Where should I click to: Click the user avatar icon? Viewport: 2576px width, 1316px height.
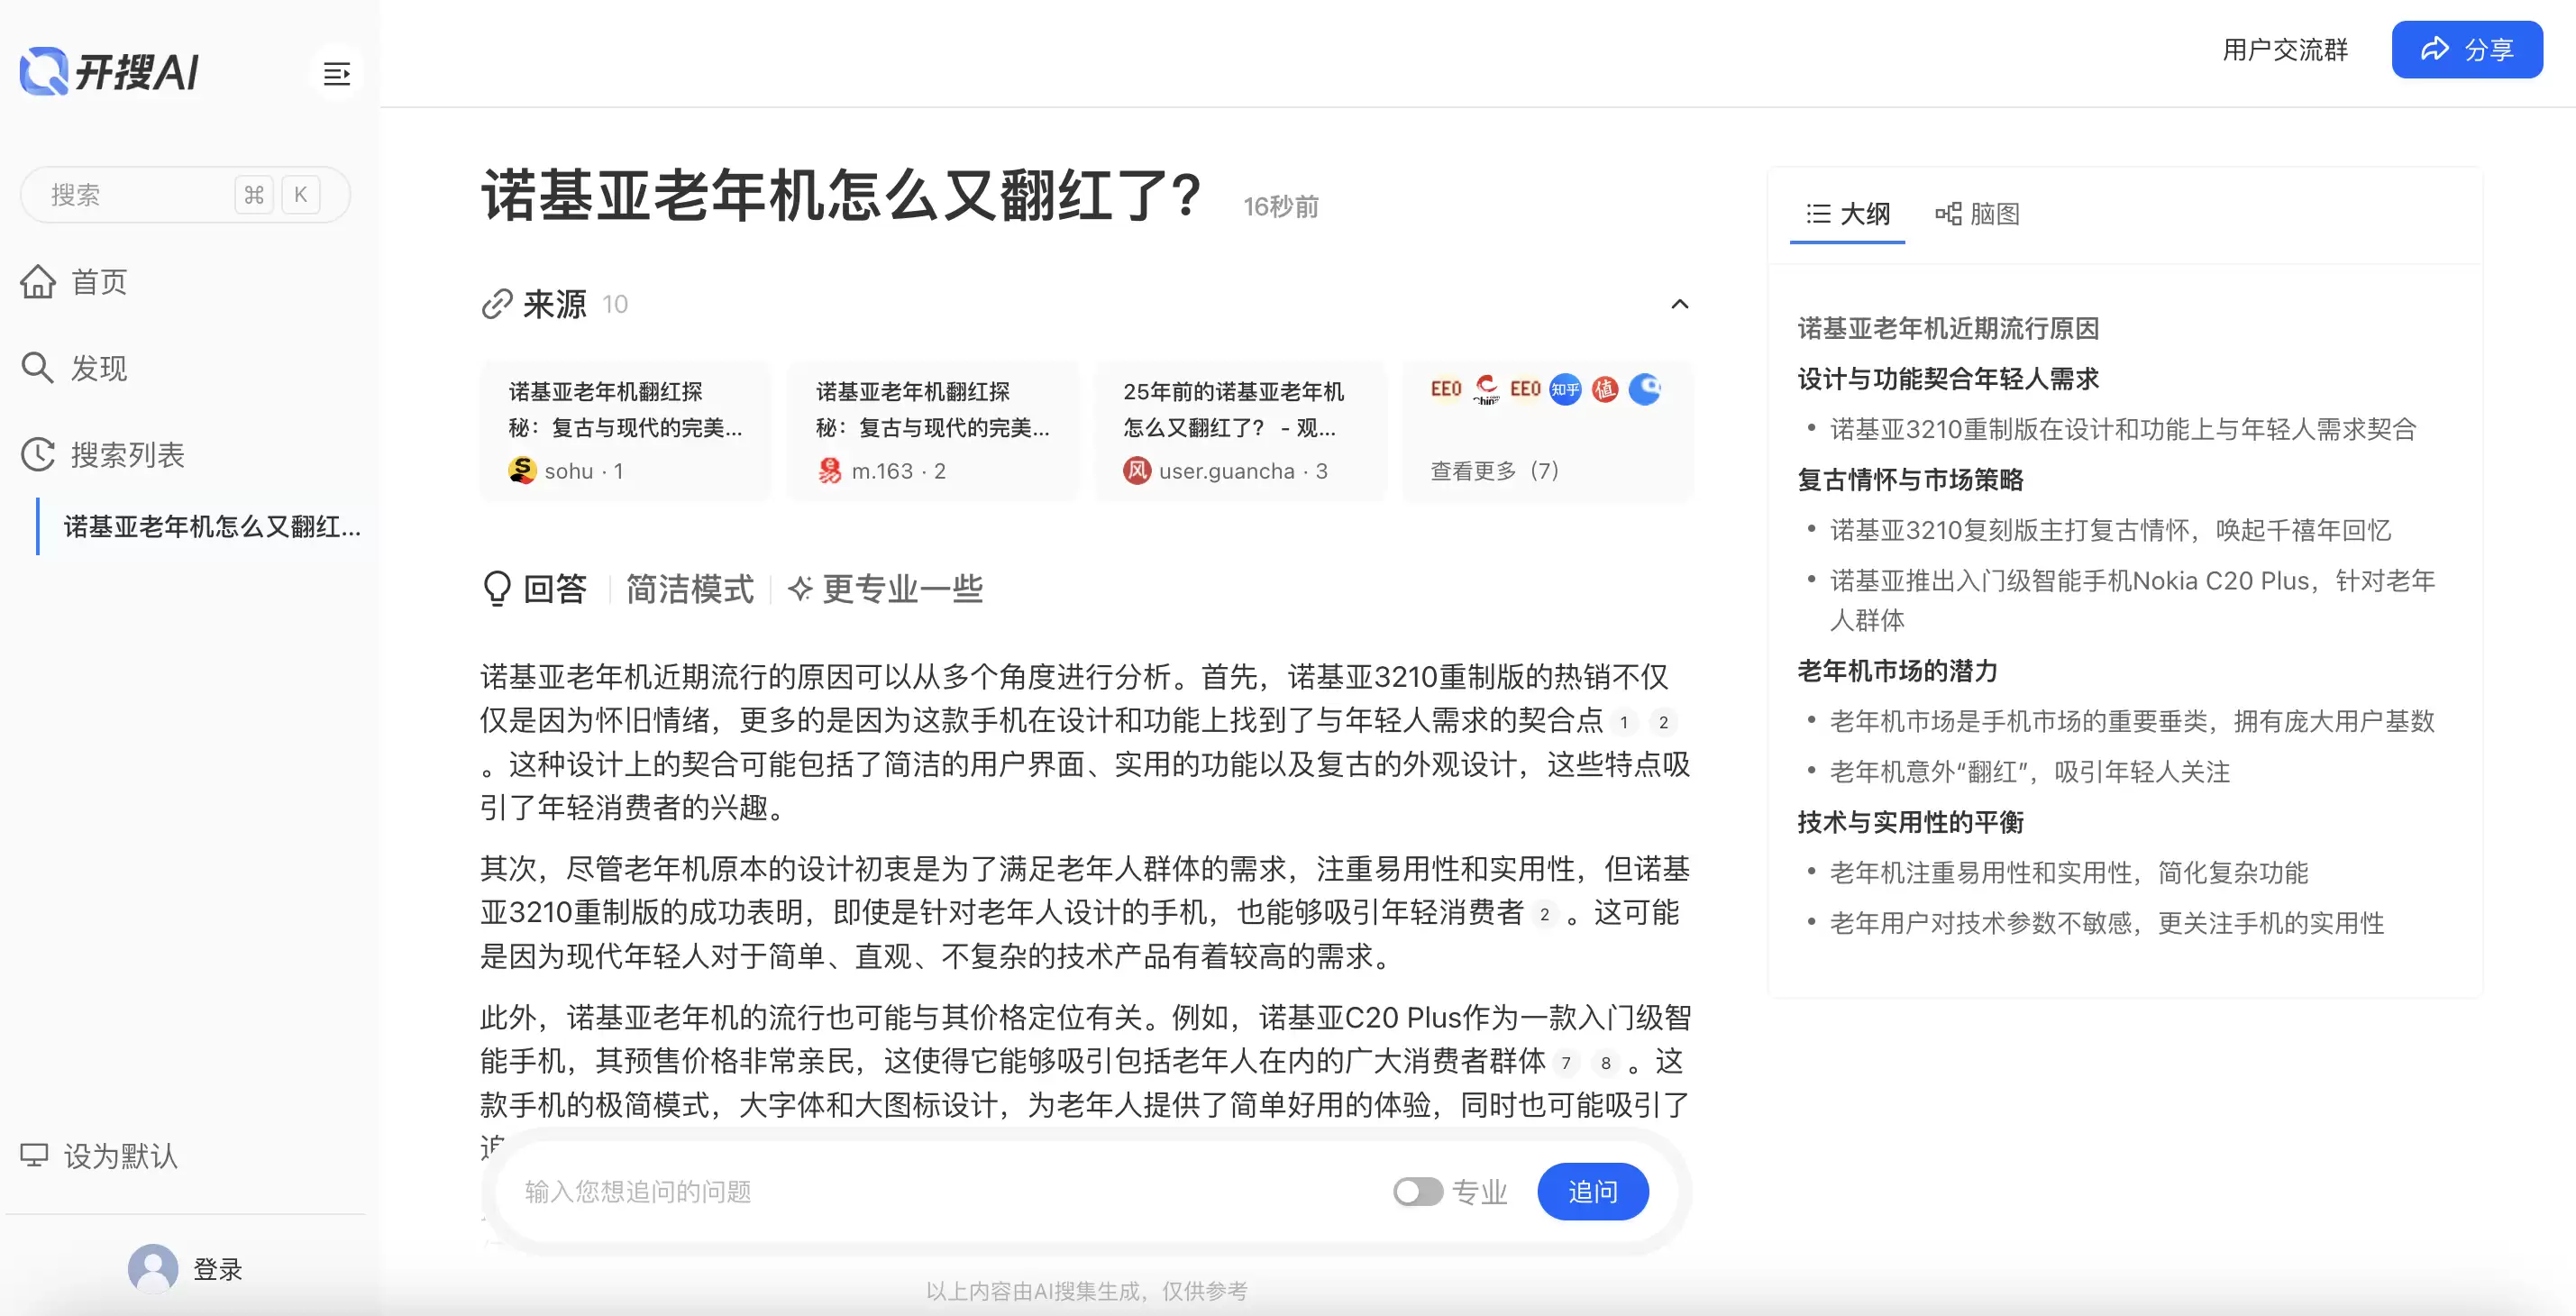(153, 1268)
